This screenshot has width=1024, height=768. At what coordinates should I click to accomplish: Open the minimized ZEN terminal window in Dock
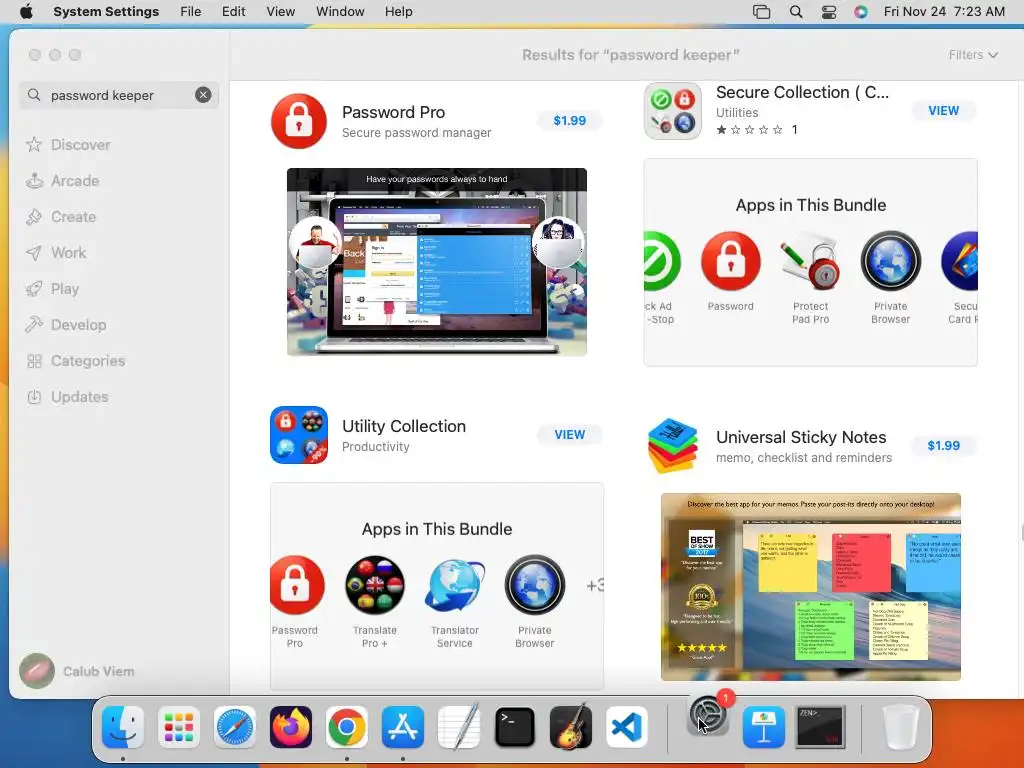click(820, 726)
